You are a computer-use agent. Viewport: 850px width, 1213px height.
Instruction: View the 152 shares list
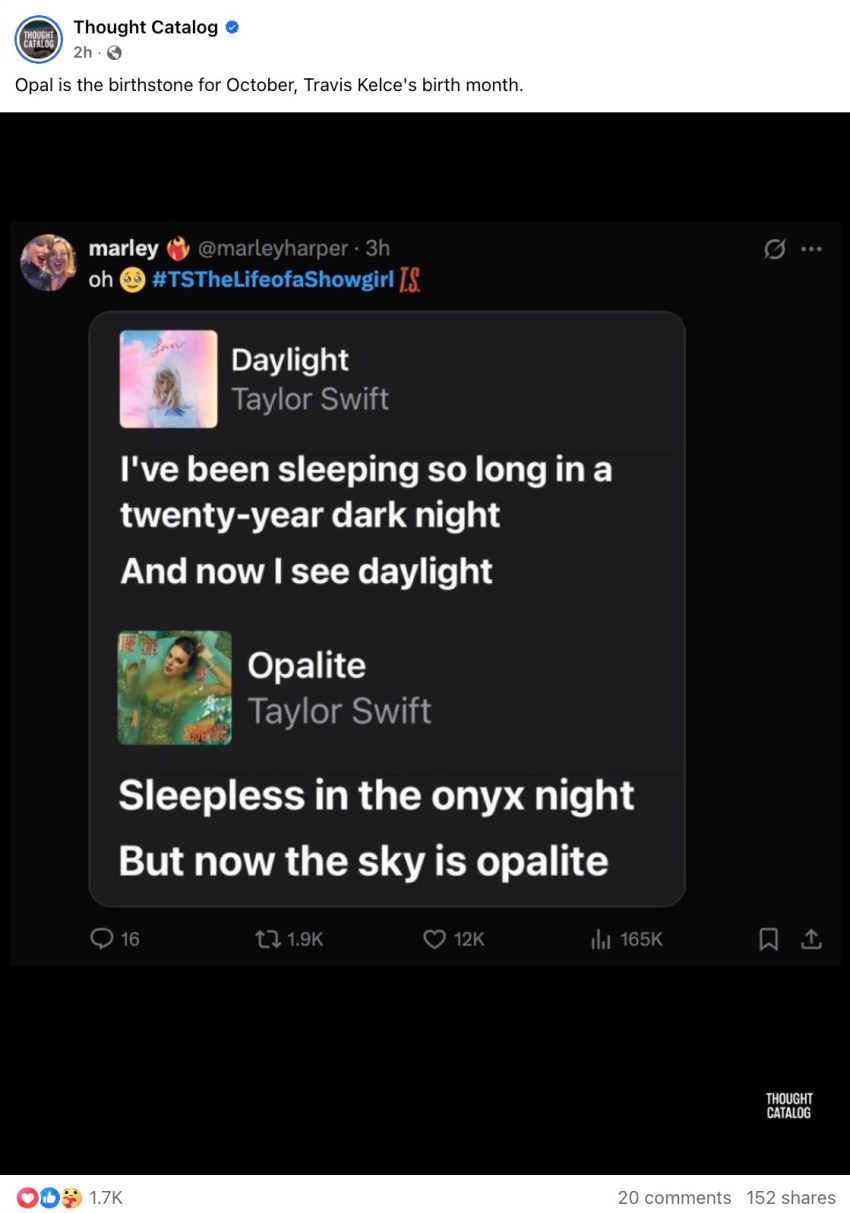(x=790, y=1197)
